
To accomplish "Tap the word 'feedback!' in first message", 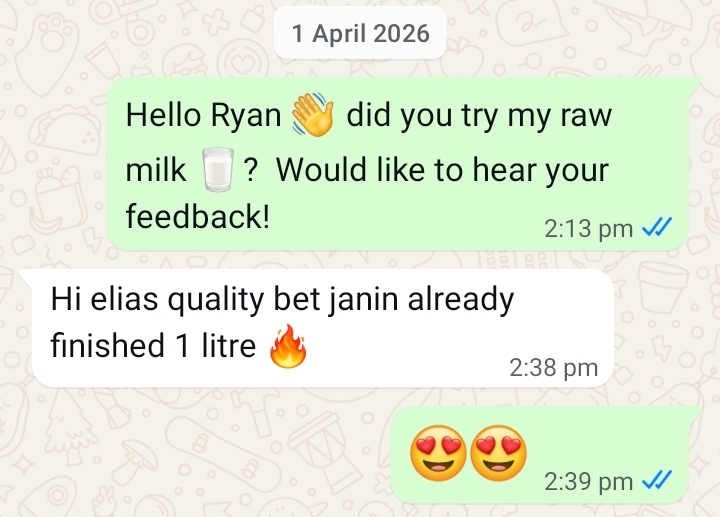I will point(197,216).
